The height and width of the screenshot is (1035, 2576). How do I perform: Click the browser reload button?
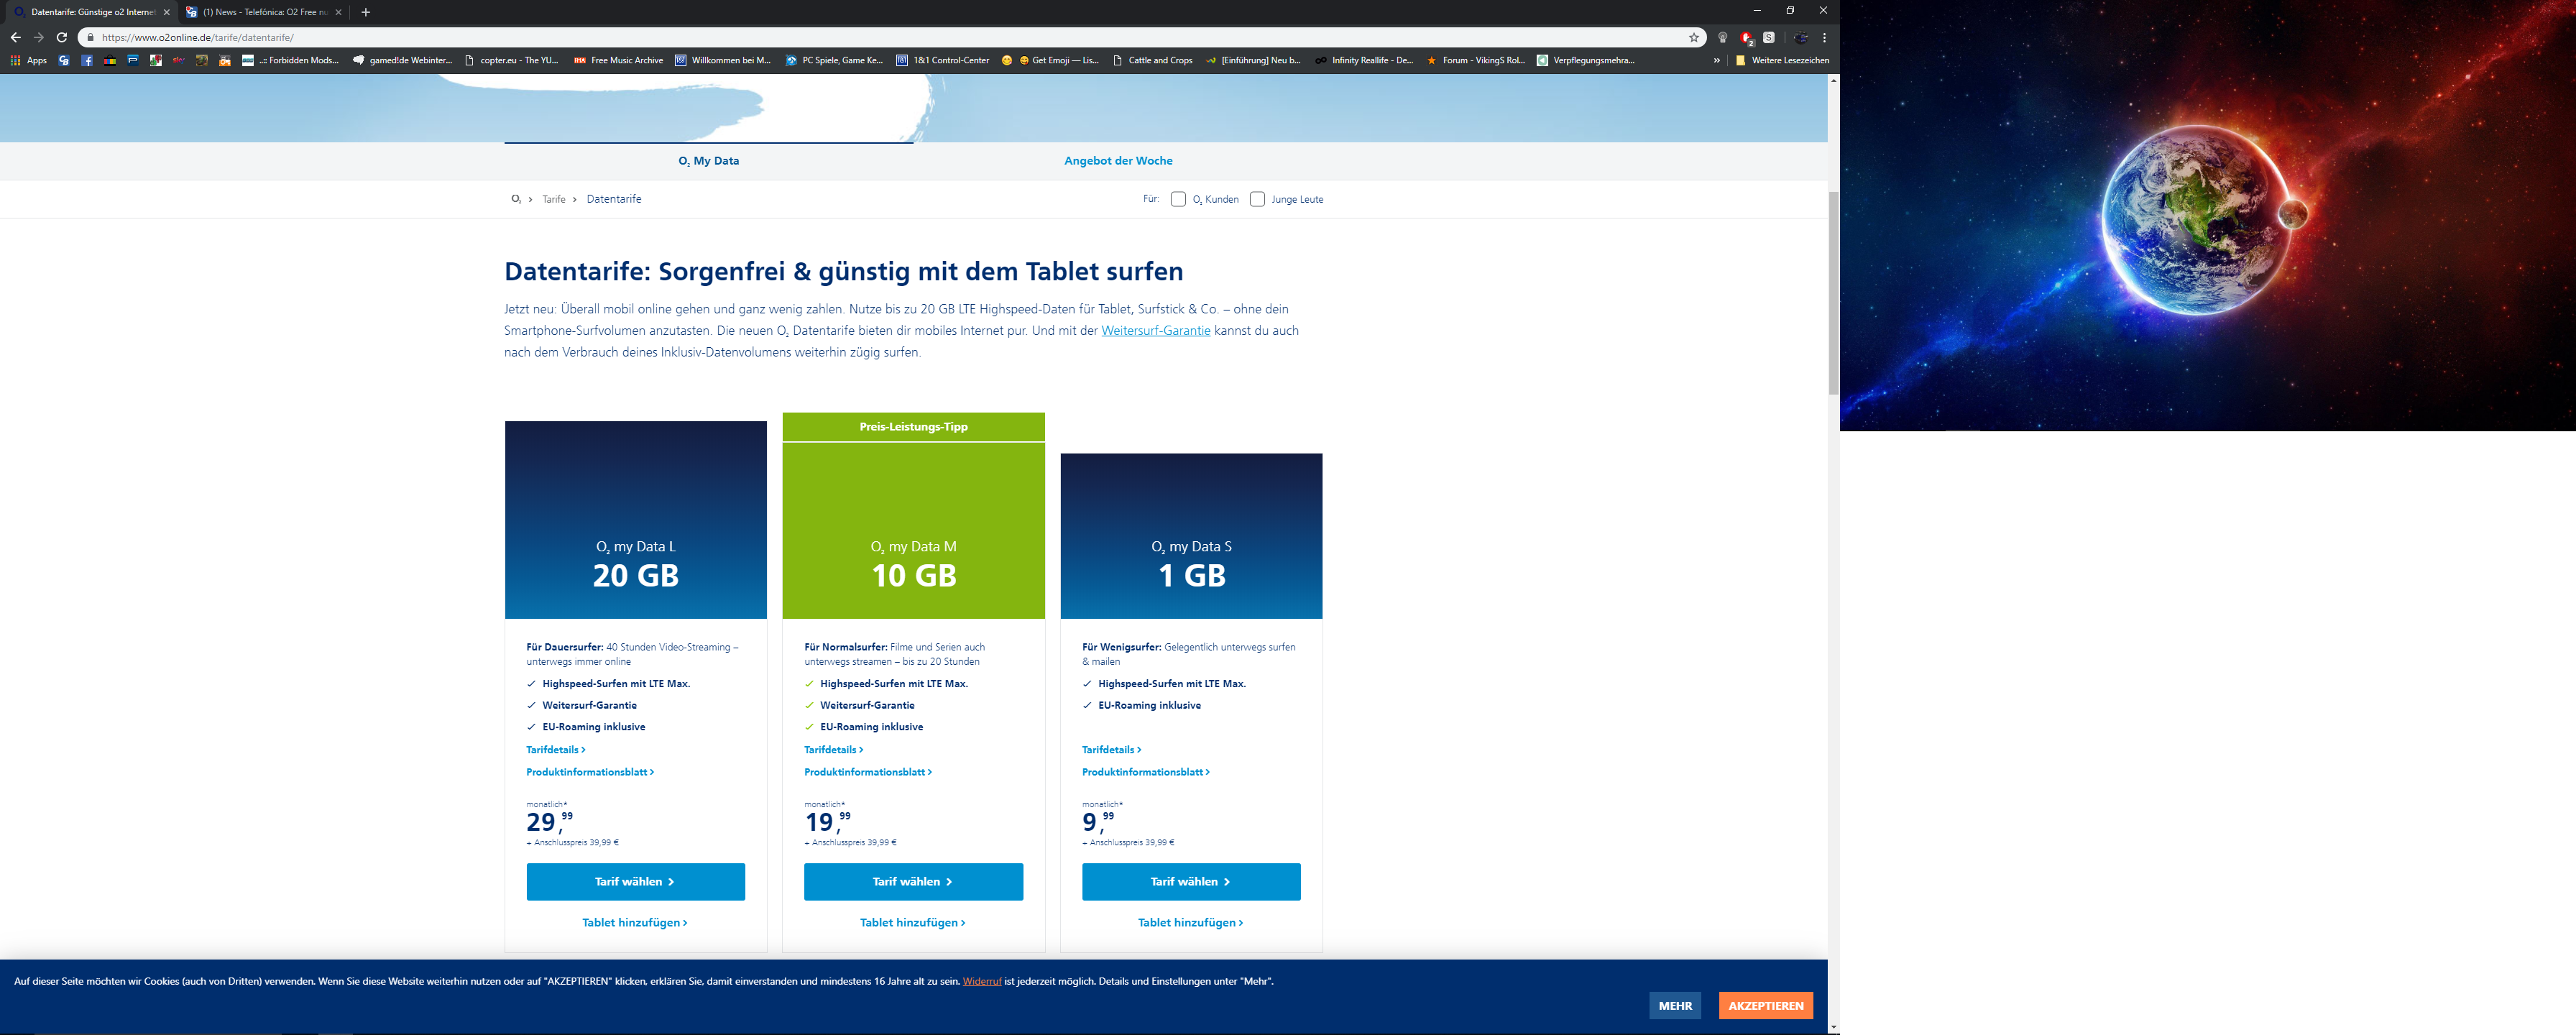coord(62,37)
